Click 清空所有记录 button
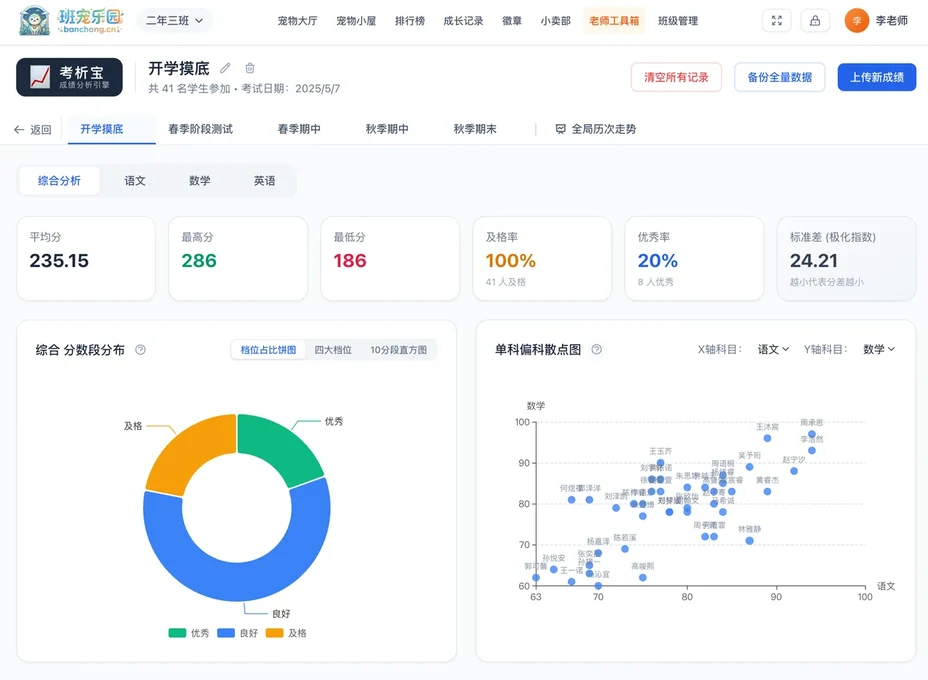 (676, 77)
